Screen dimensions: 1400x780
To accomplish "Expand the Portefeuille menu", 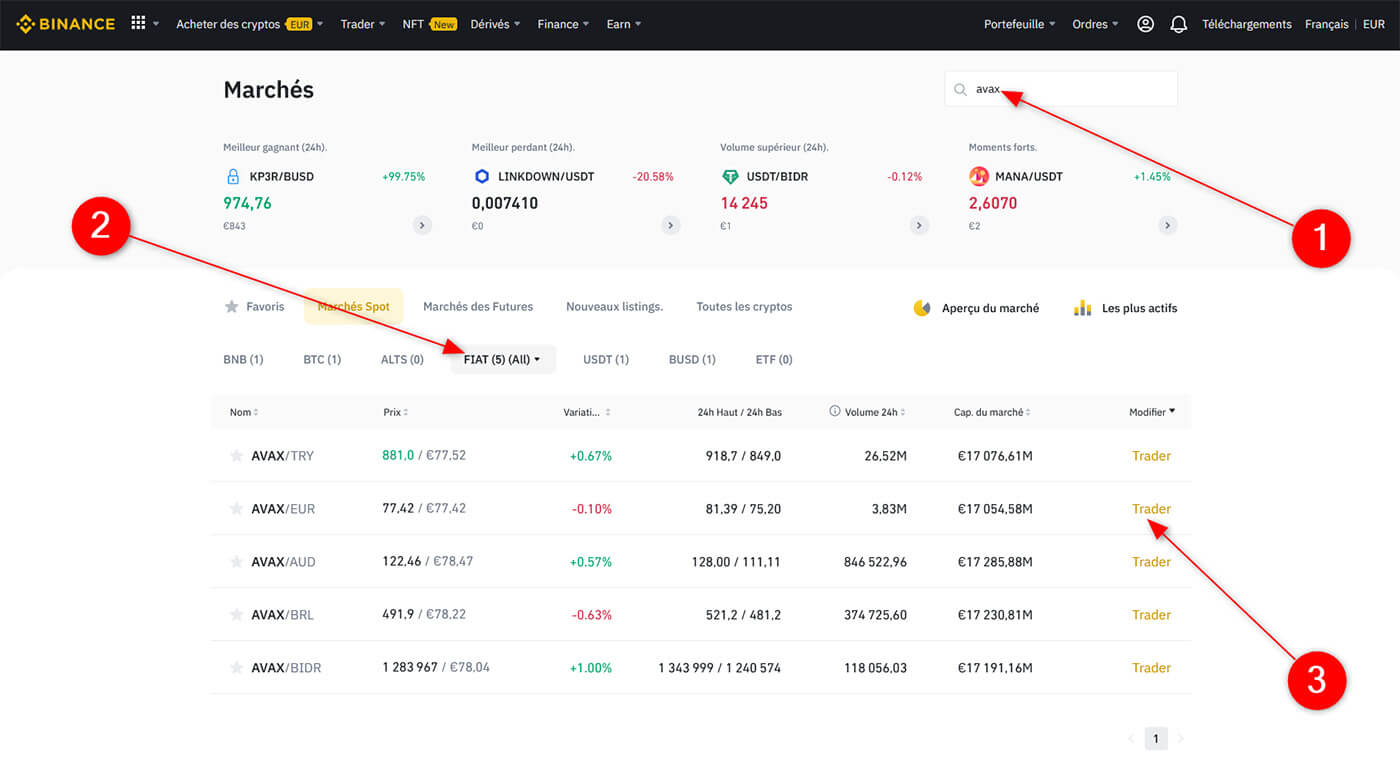I will [1020, 24].
